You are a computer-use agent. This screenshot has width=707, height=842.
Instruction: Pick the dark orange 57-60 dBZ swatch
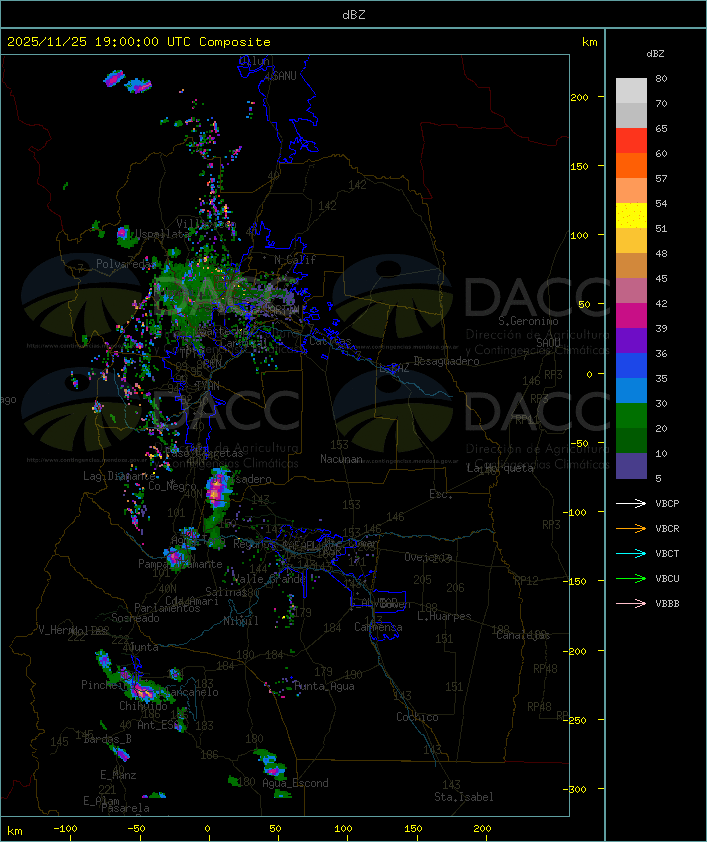[631, 166]
